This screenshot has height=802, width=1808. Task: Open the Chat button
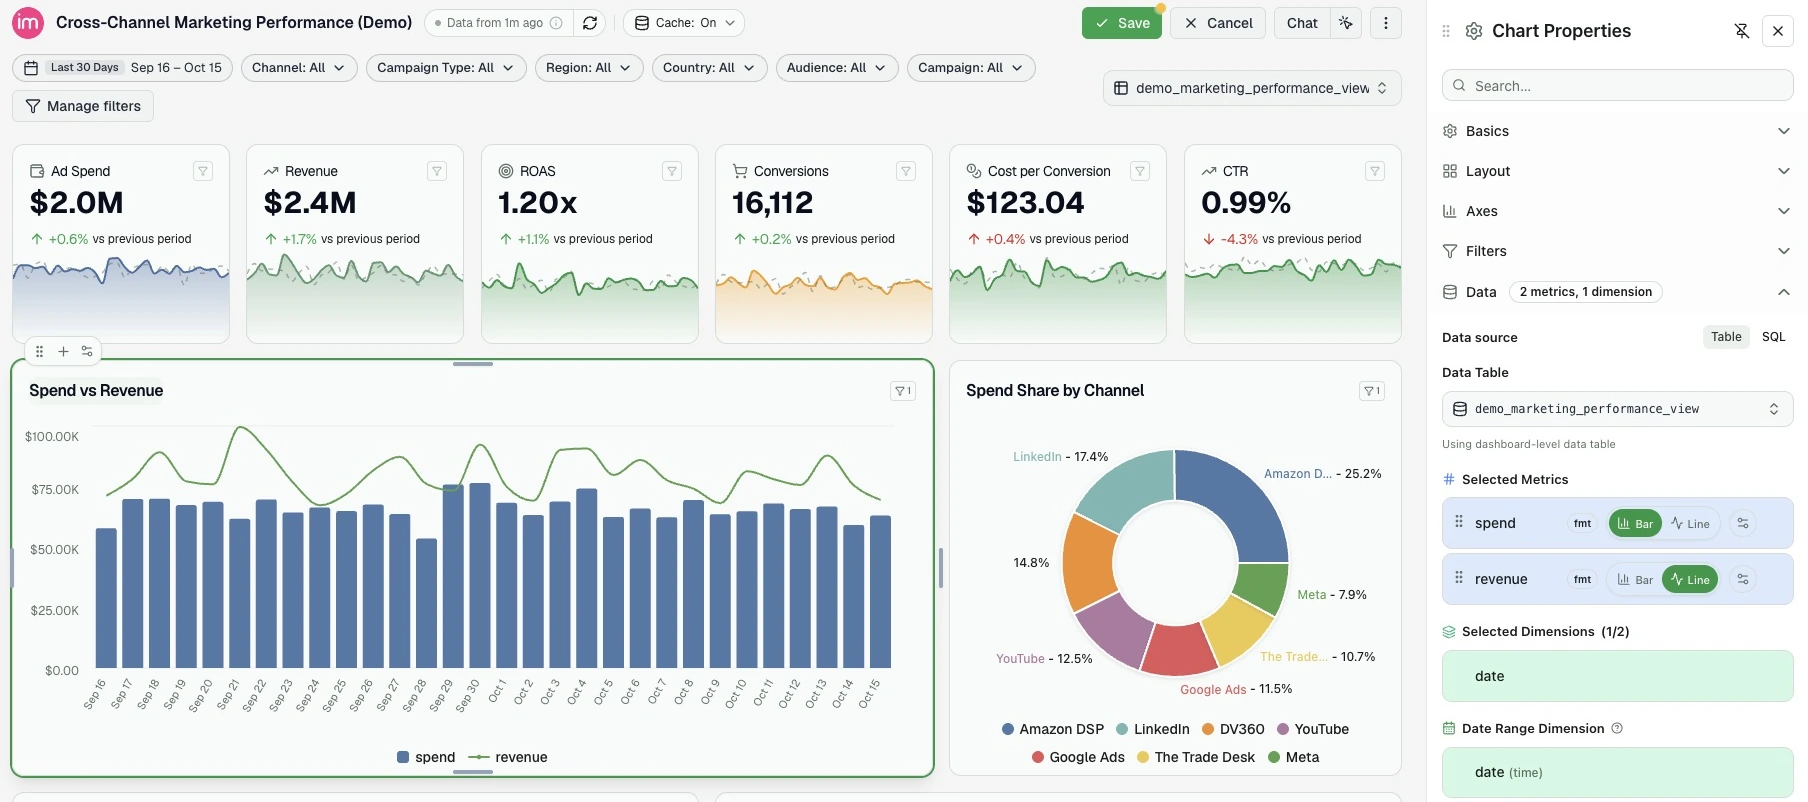pos(1302,23)
